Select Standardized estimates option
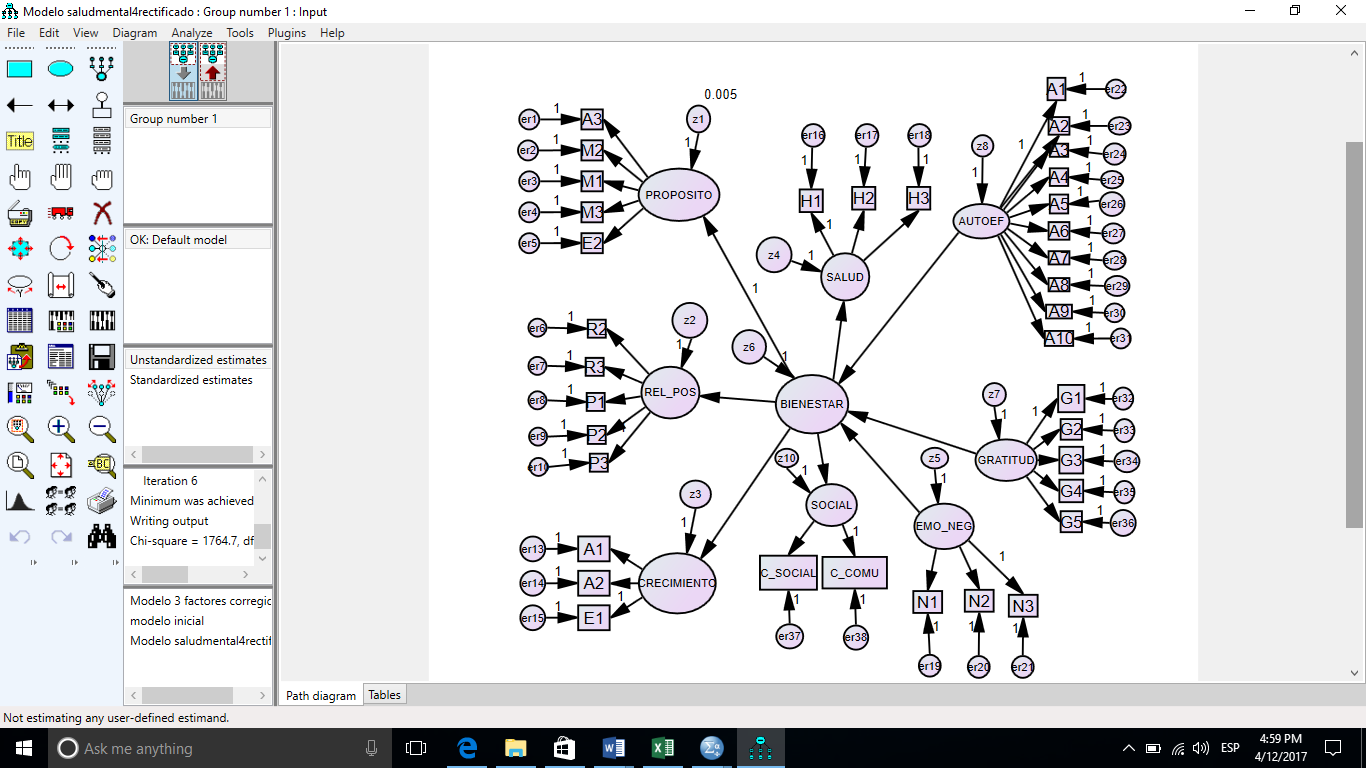 (191, 380)
